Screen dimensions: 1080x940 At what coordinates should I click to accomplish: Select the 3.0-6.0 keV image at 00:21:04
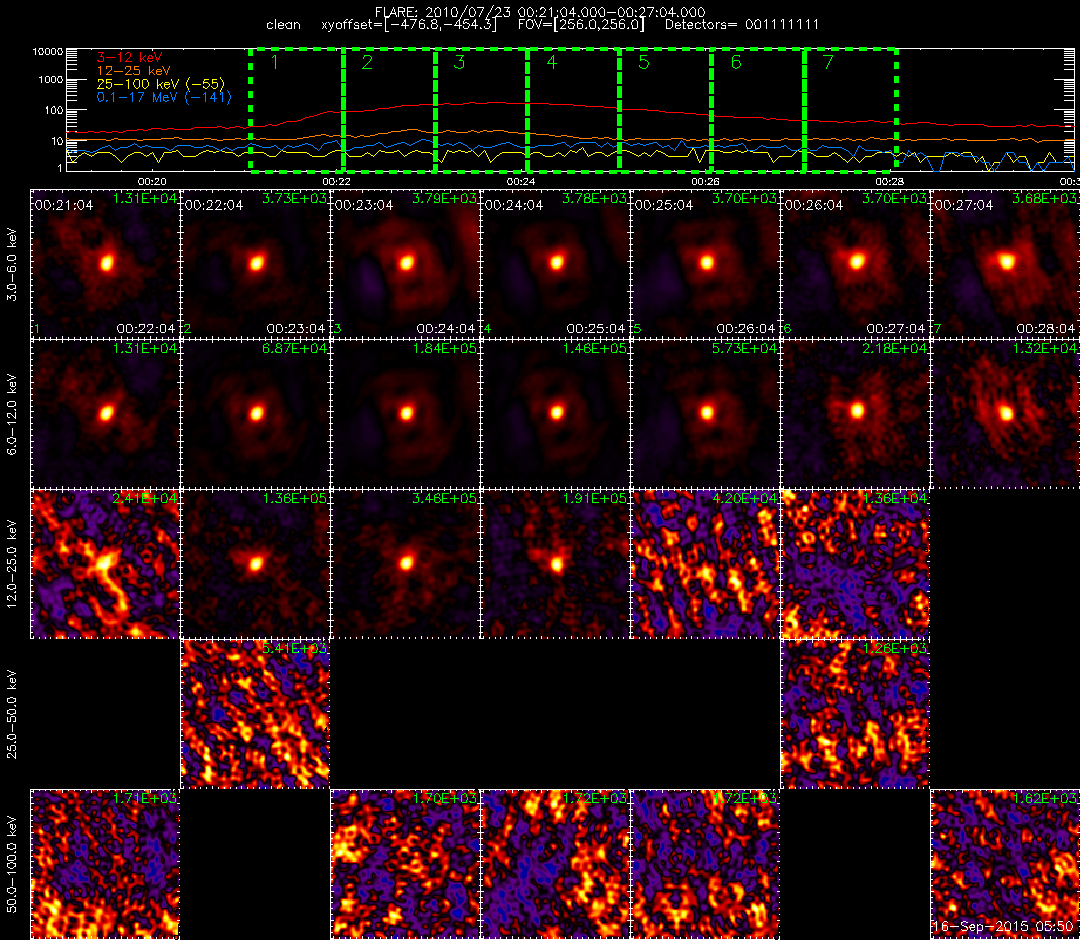(x=105, y=264)
